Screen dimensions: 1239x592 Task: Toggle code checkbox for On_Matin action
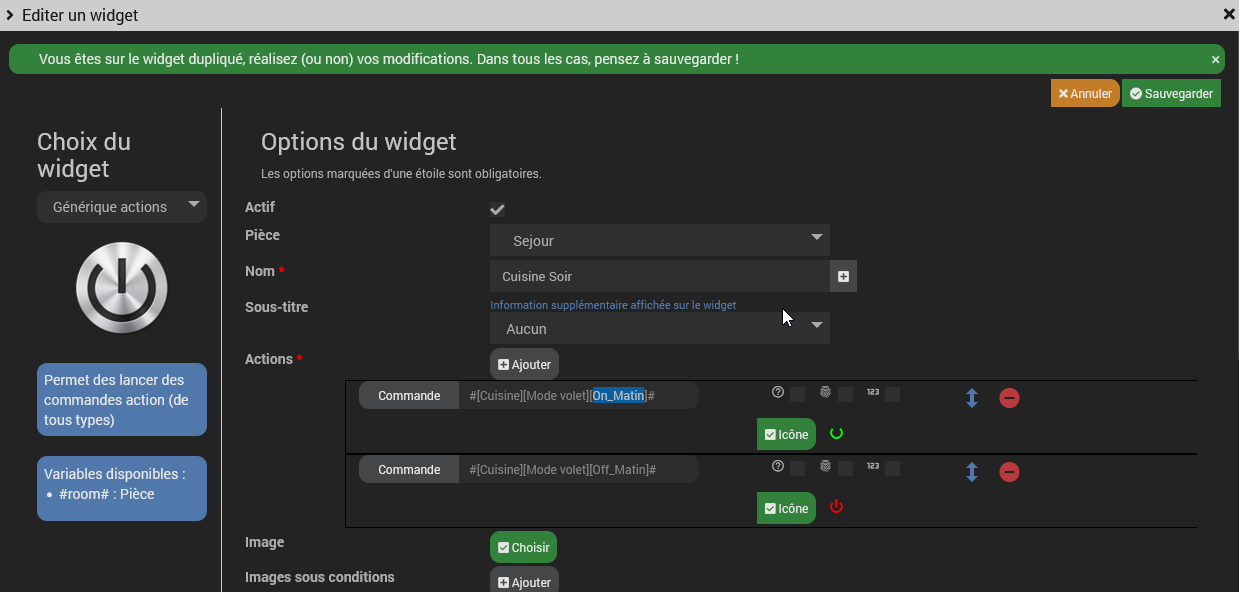pyautogui.click(x=892, y=395)
